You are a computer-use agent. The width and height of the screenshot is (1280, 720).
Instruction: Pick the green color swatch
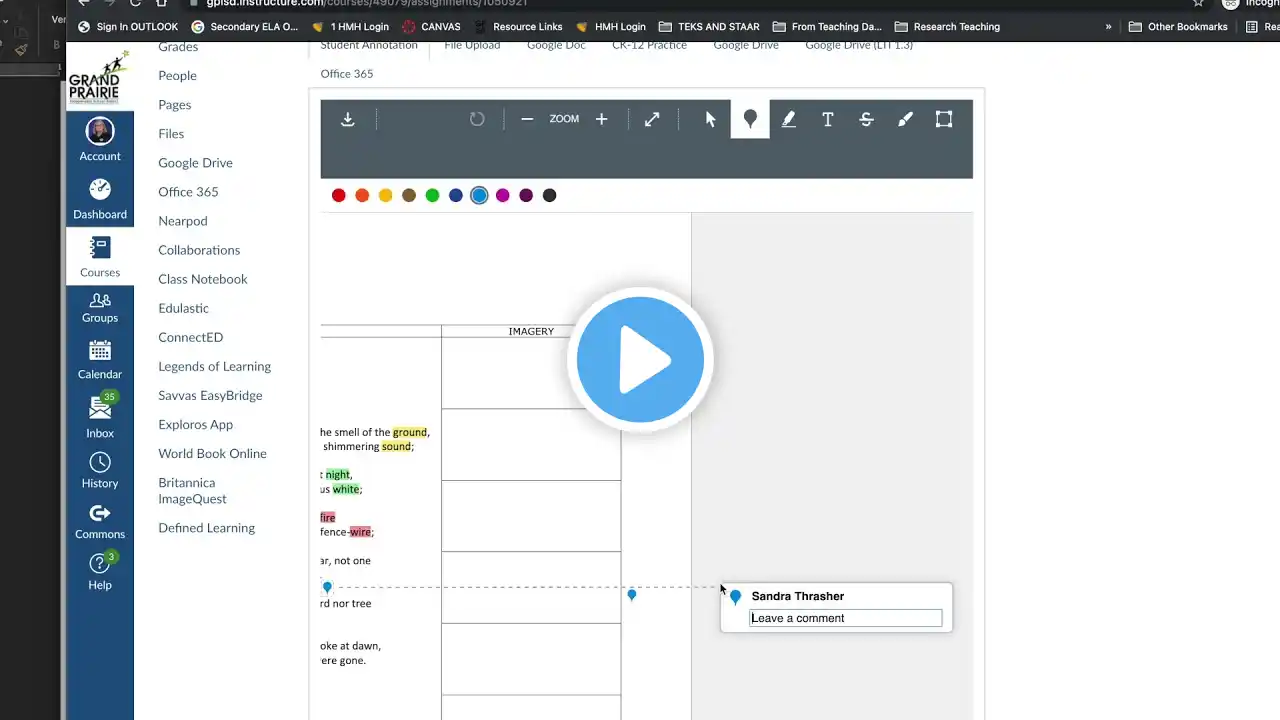(432, 195)
